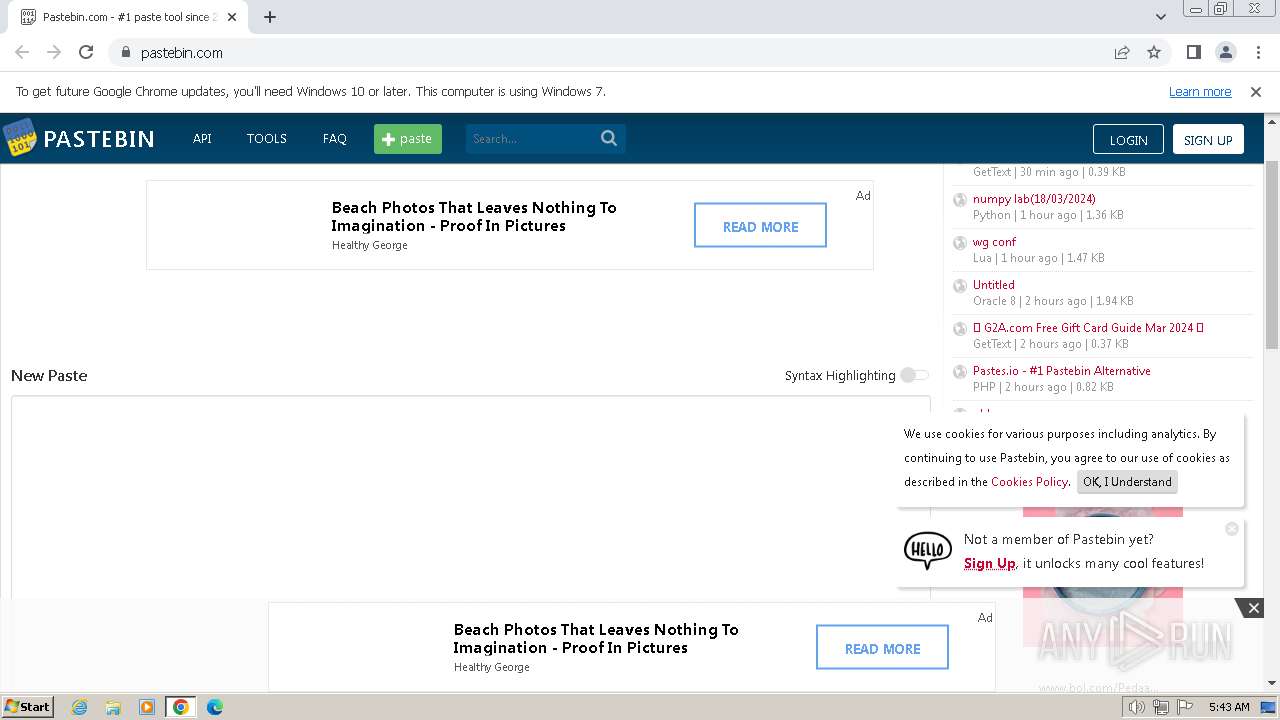1280x720 pixels.
Task: Click the SIGN UP button
Action: (x=1208, y=139)
